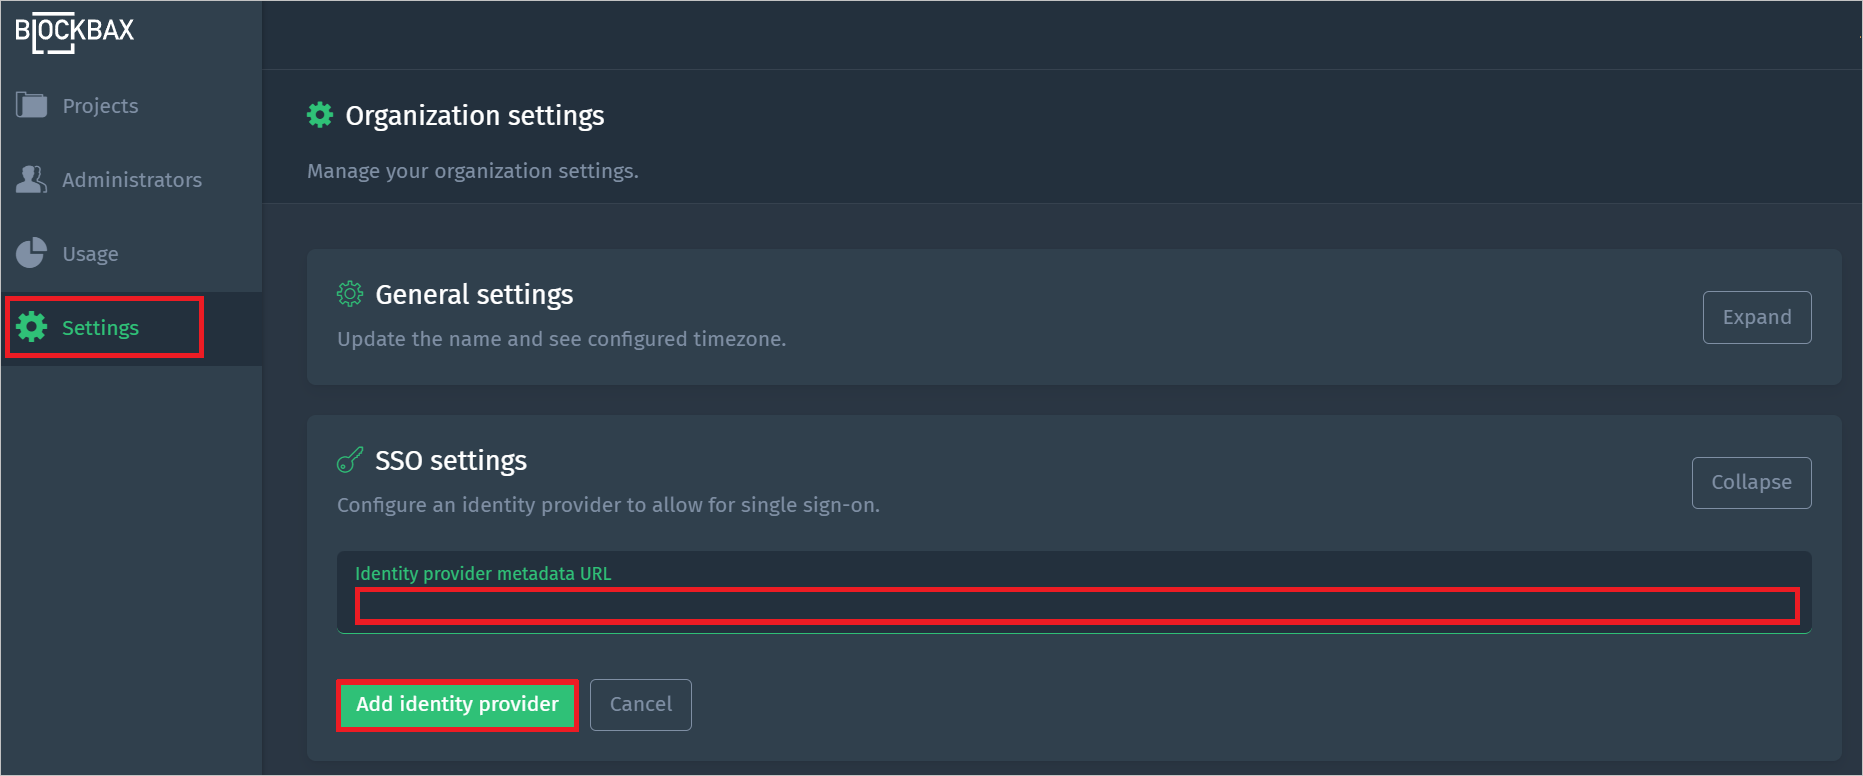Click the Settings gear icon in sidebar
Image resolution: width=1863 pixels, height=776 pixels.
[31, 327]
